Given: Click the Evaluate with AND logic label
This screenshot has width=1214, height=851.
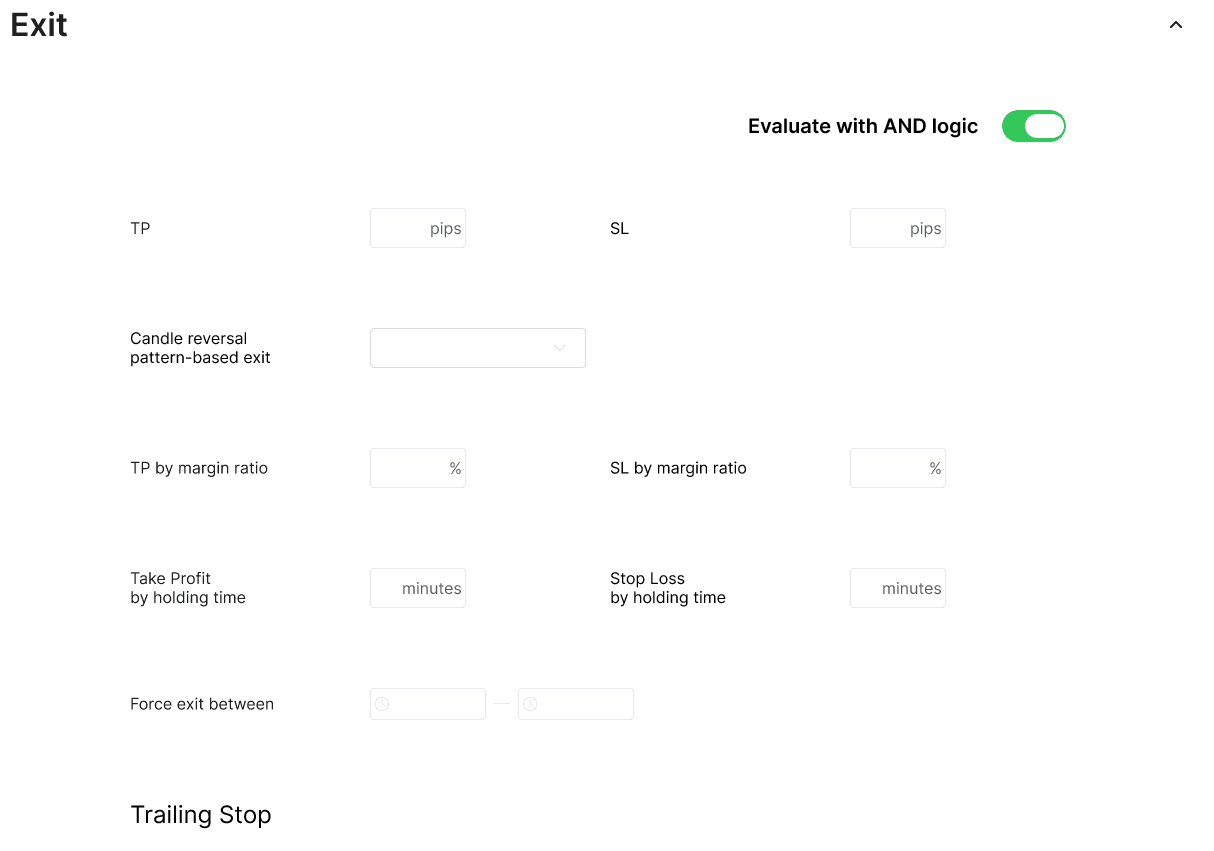Looking at the screenshot, I should click(862, 126).
